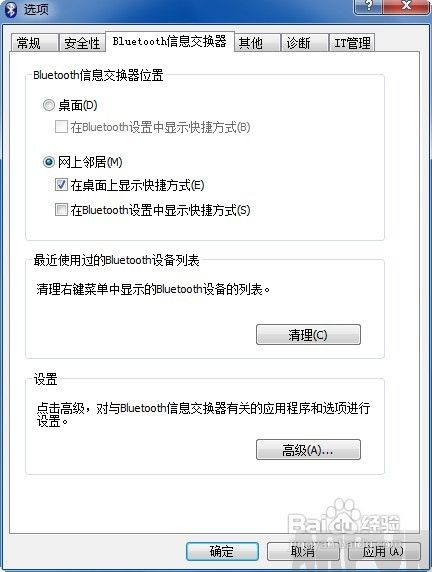Click the help question mark button
Viewport: 432px width, 572px height.
coord(368,7)
